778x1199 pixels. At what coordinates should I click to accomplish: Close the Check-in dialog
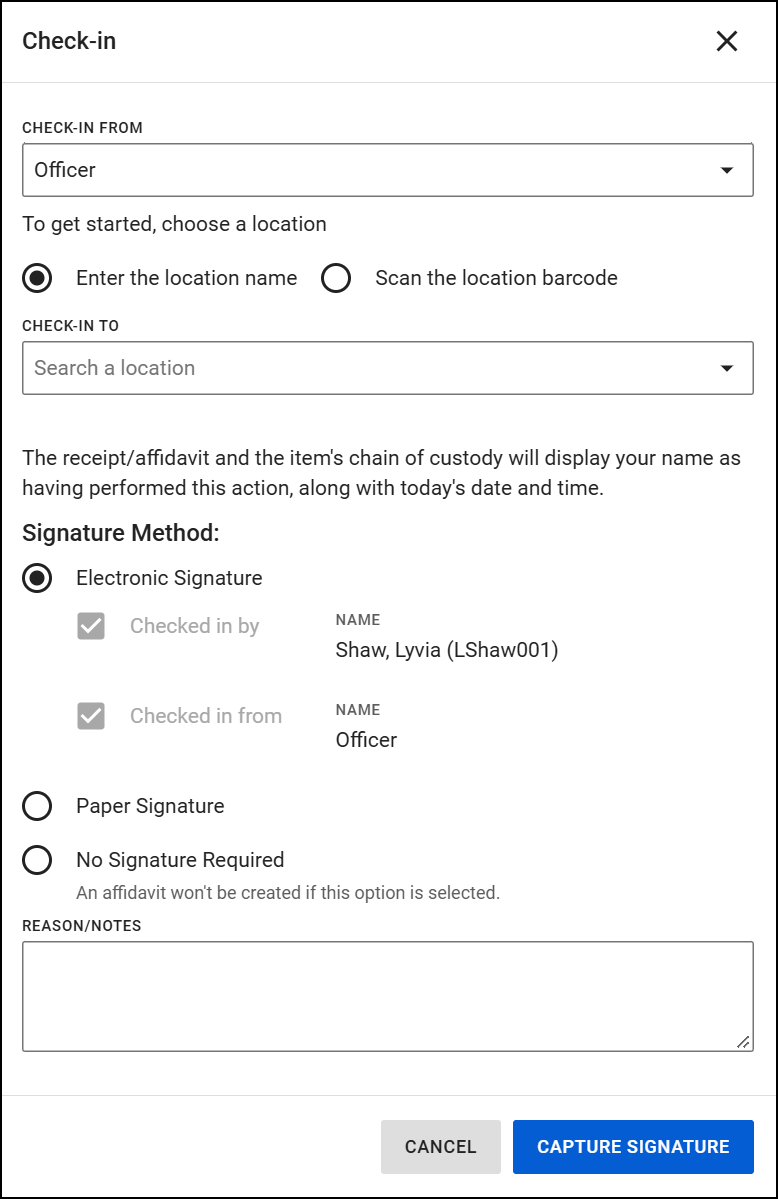(x=726, y=41)
